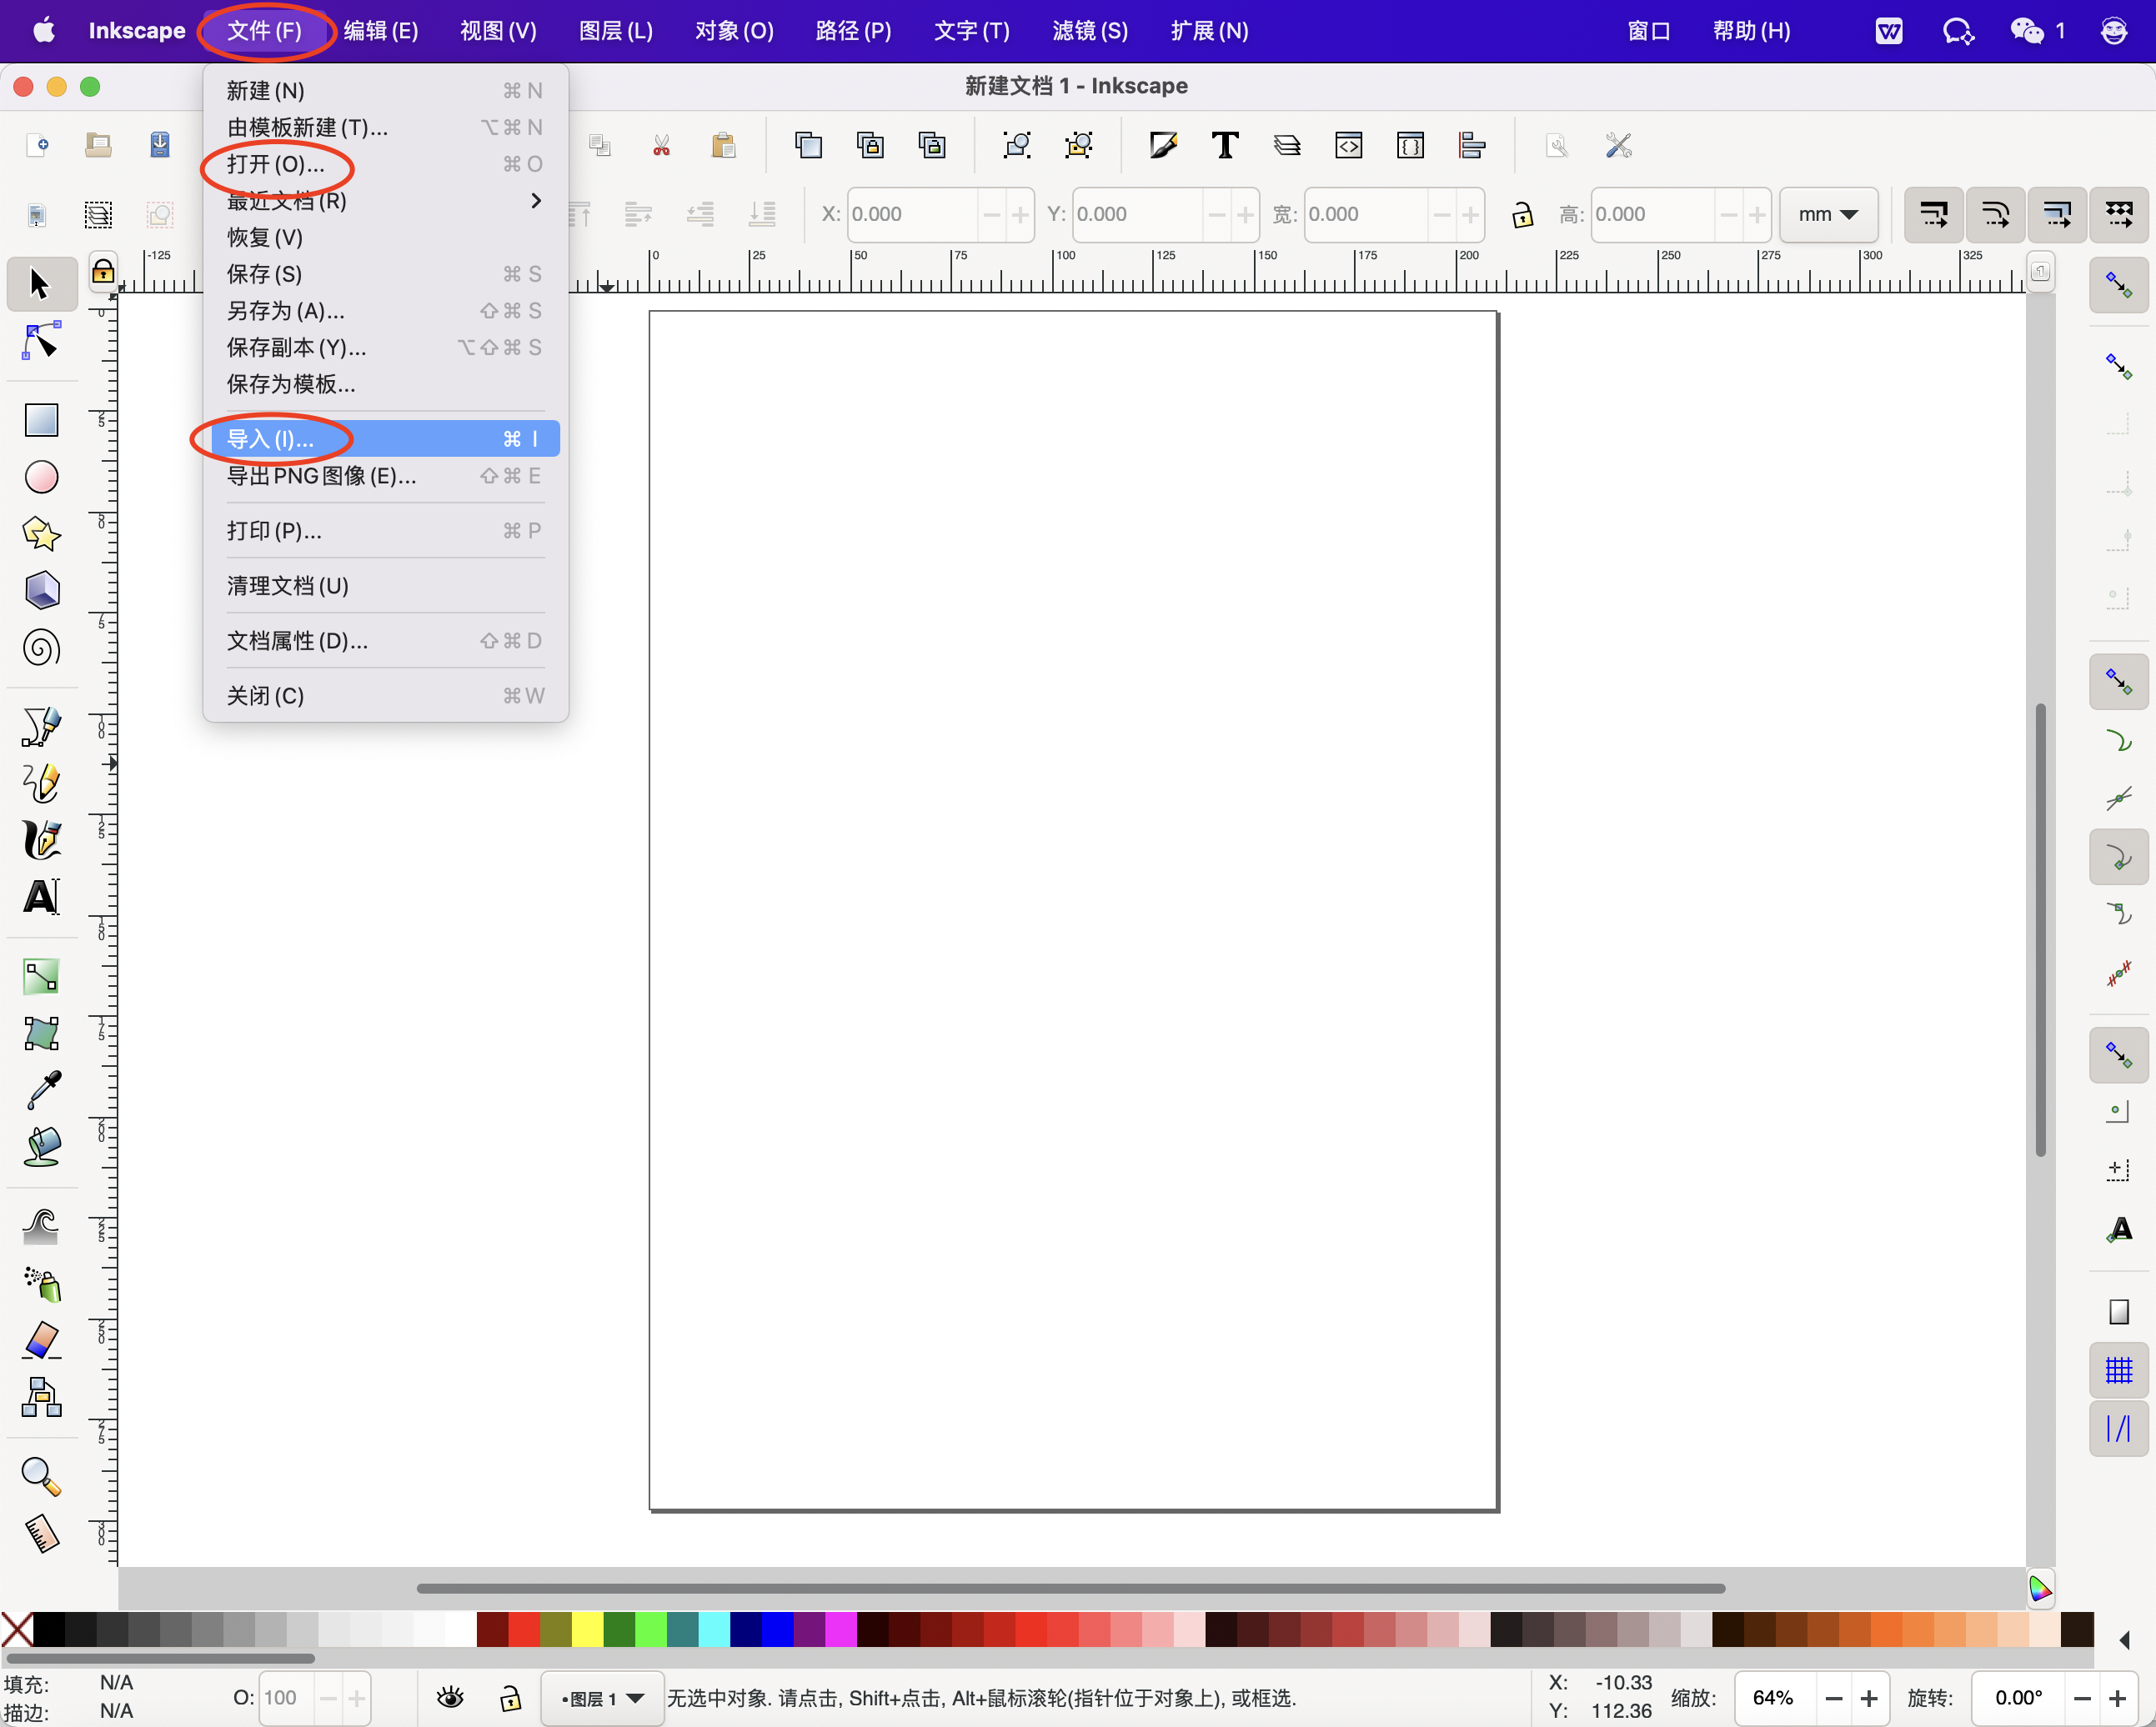Increase the 宽 width value
The width and height of the screenshot is (2156, 1727).
(x=1470, y=214)
